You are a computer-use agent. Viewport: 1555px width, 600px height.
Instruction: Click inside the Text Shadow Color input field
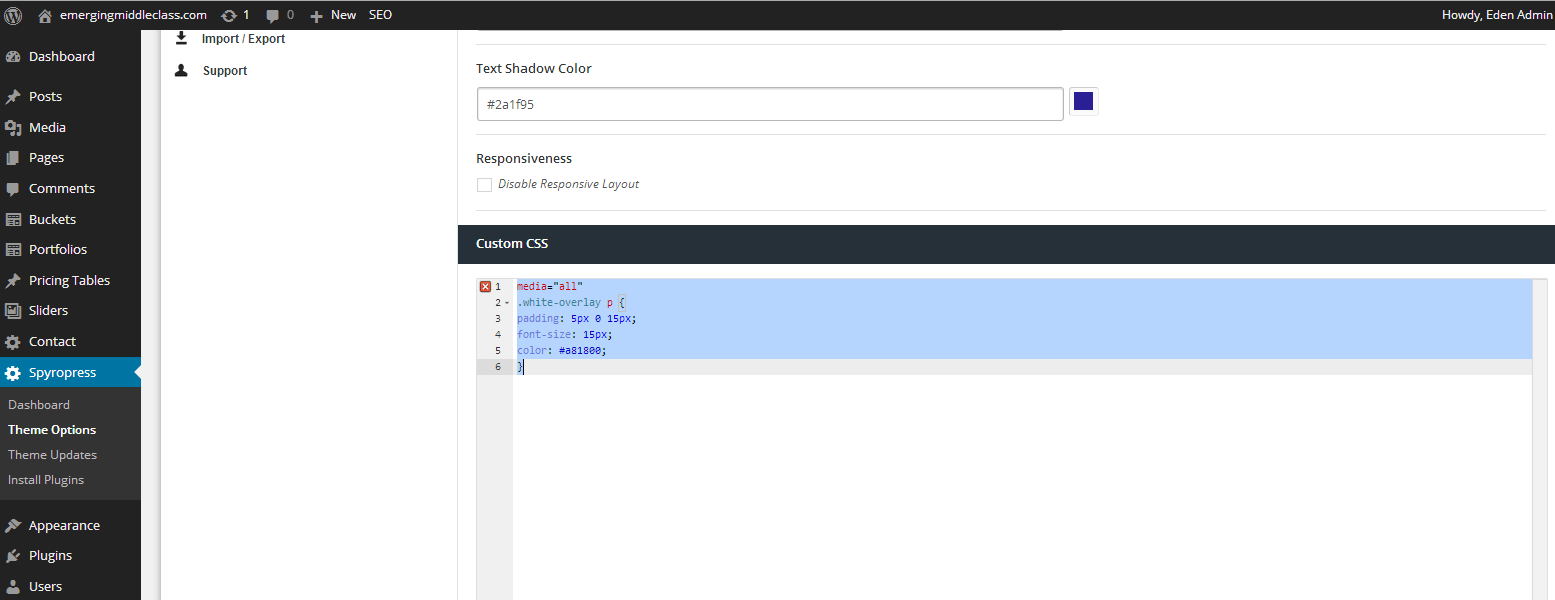pos(770,103)
